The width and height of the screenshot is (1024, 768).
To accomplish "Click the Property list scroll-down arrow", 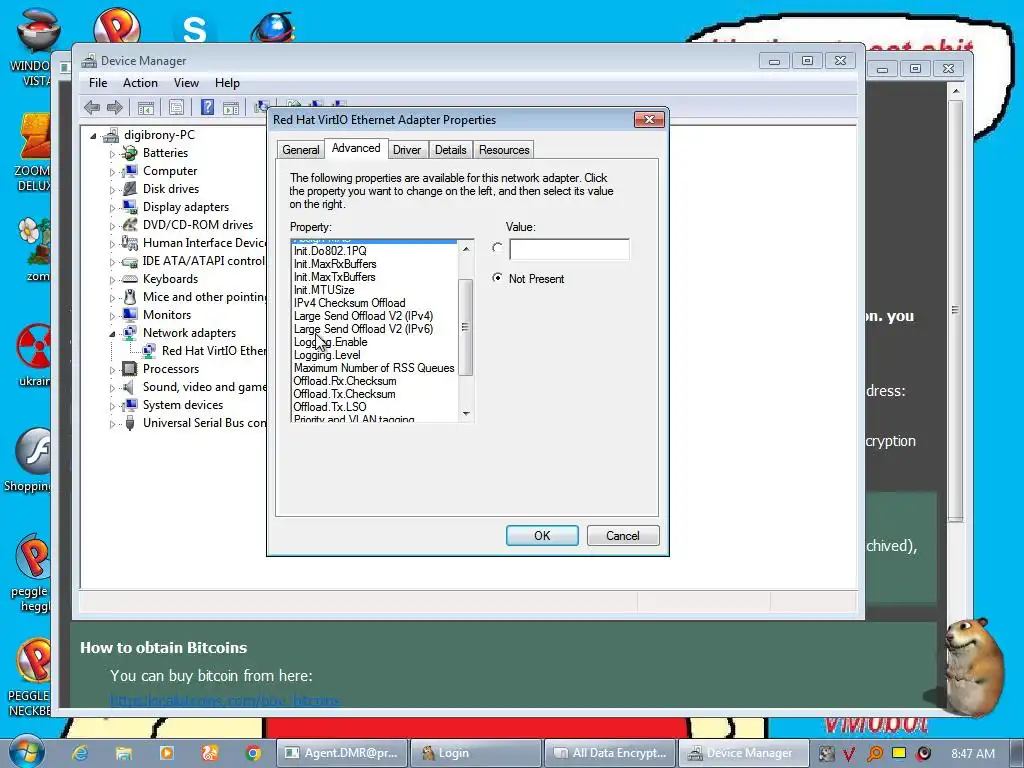I will [x=466, y=413].
